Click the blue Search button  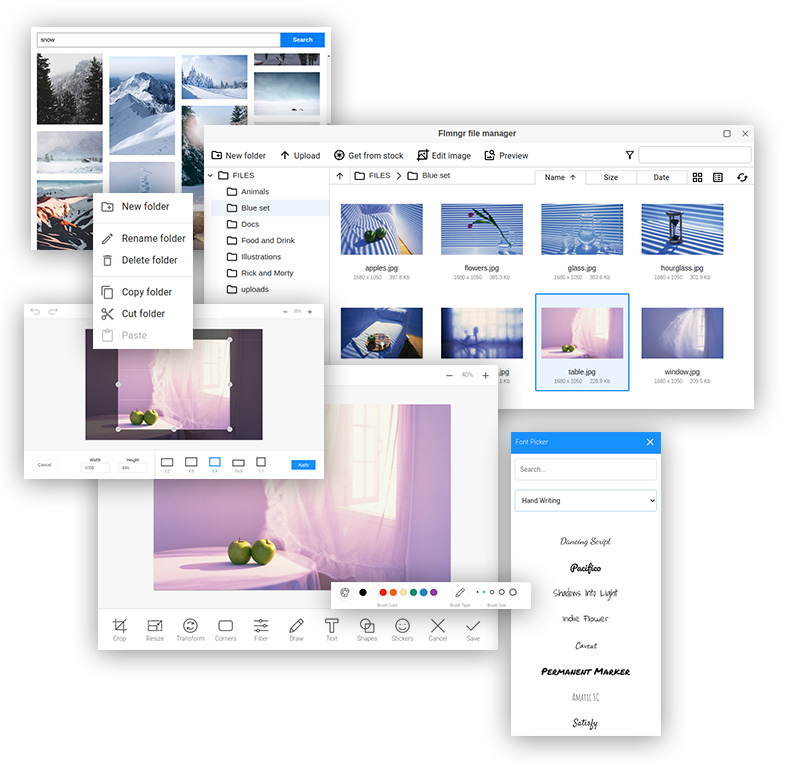(303, 40)
